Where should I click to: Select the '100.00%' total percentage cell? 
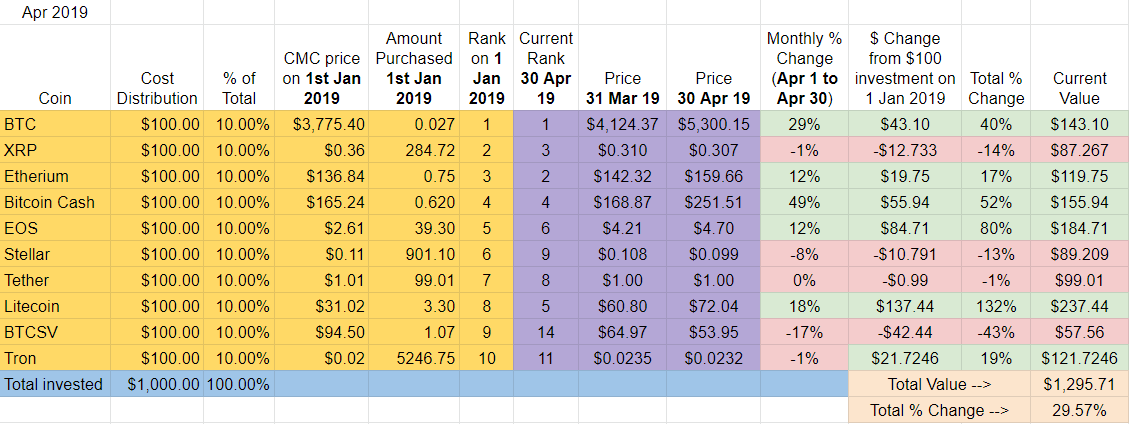tap(239, 384)
